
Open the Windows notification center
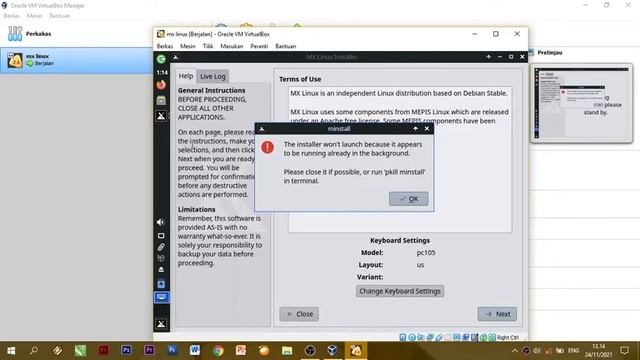pyautogui.click(x=624, y=351)
